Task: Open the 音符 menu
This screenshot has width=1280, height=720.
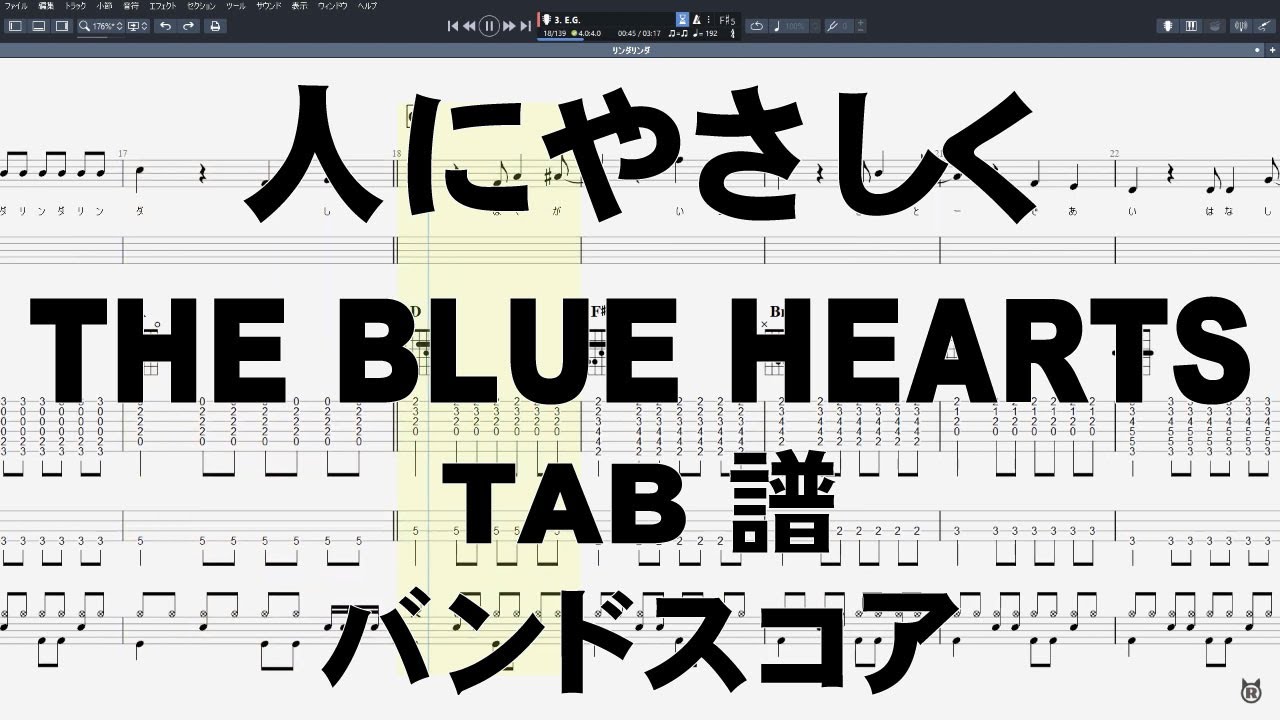Action: tap(132, 6)
